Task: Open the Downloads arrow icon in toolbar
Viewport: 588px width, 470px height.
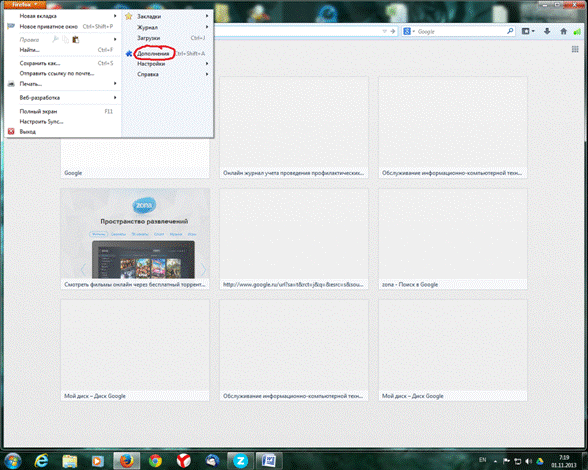Action: click(547, 32)
